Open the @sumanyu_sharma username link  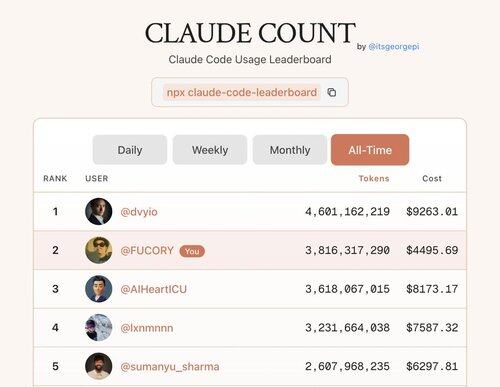[x=170, y=367]
